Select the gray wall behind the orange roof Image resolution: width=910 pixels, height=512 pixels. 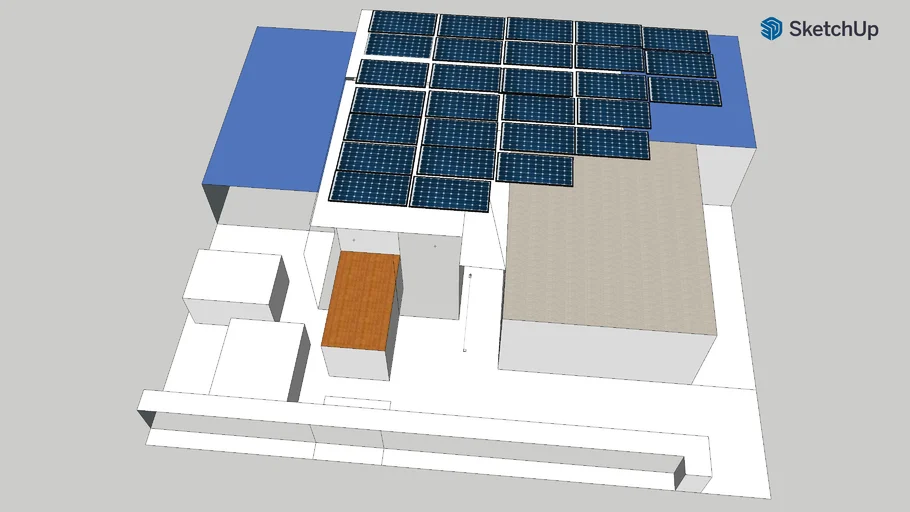[x=431, y=278]
